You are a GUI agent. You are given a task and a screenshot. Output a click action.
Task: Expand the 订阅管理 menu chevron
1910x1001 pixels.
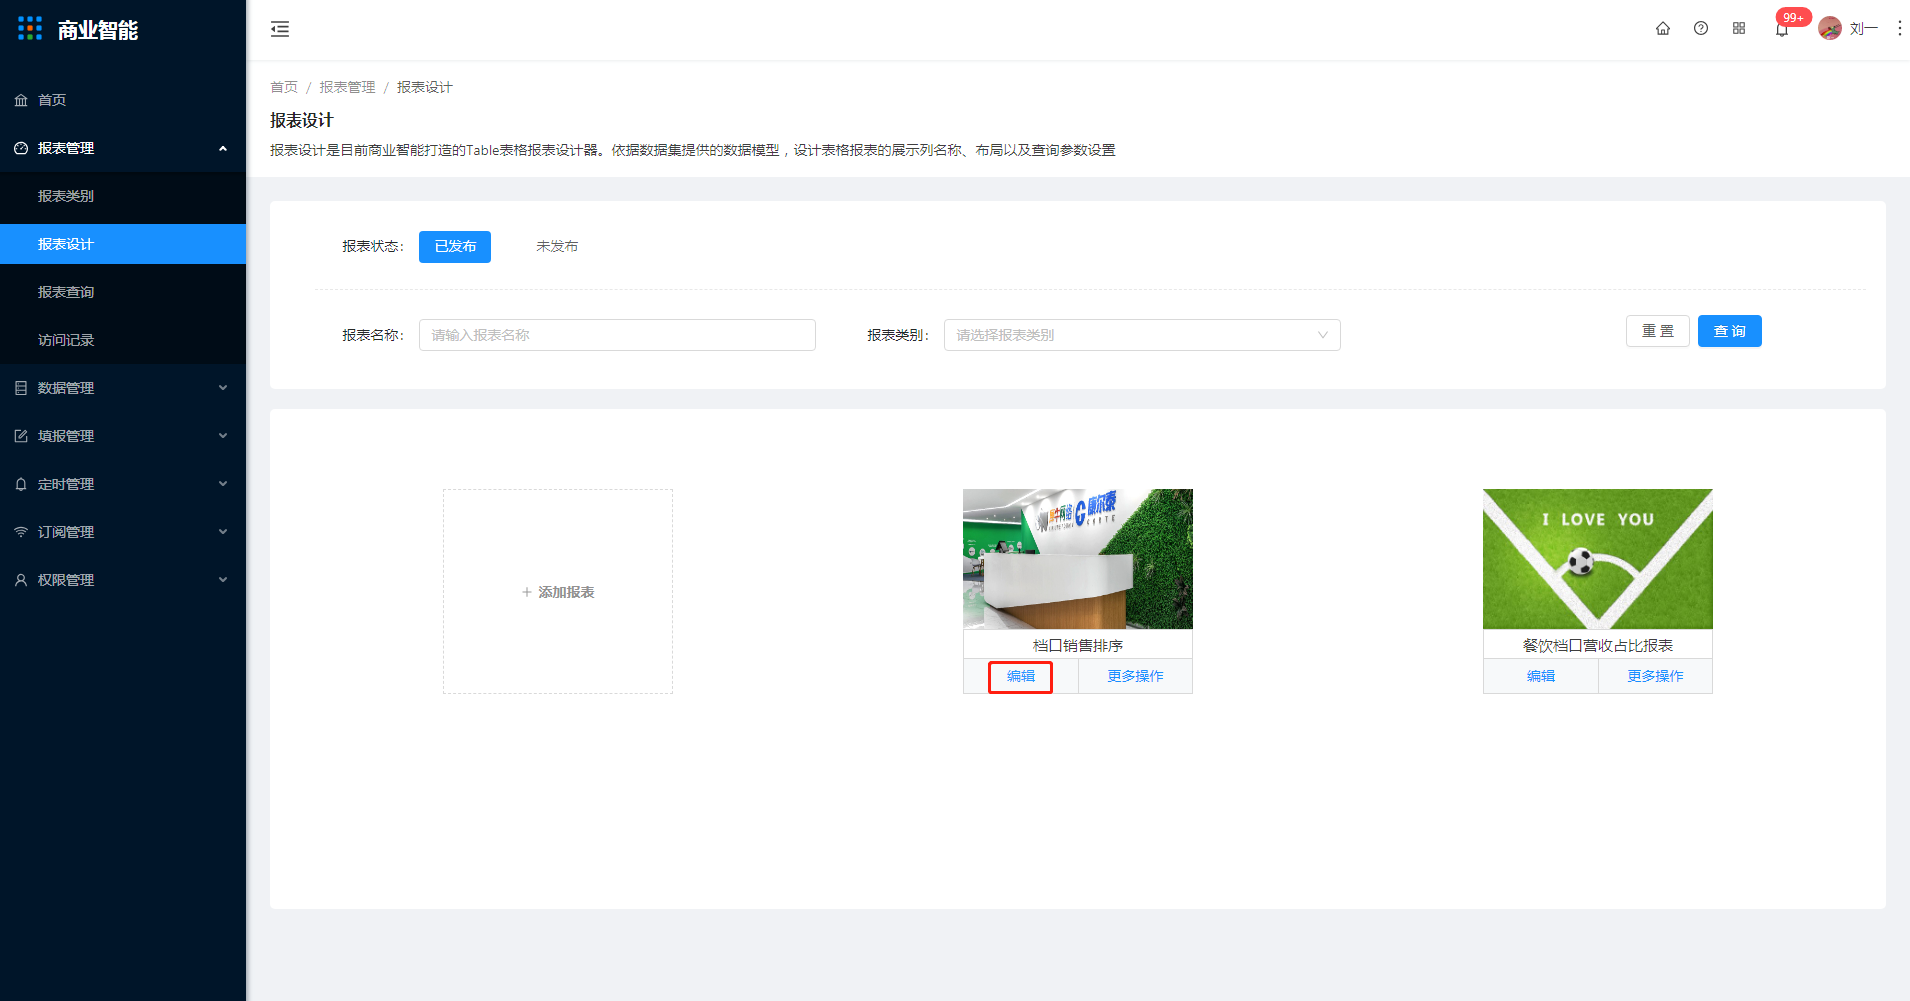(x=223, y=532)
